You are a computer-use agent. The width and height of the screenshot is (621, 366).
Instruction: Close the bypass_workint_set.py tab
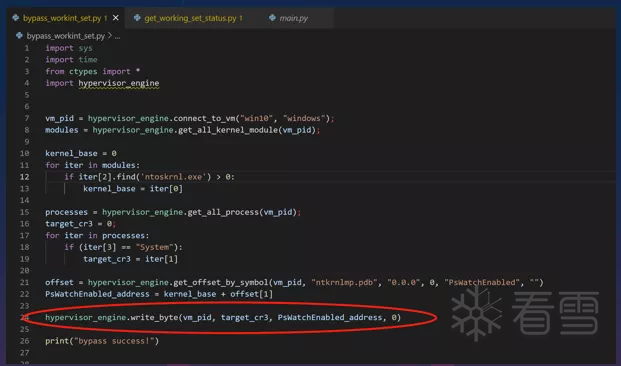click(x=116, y=18)
